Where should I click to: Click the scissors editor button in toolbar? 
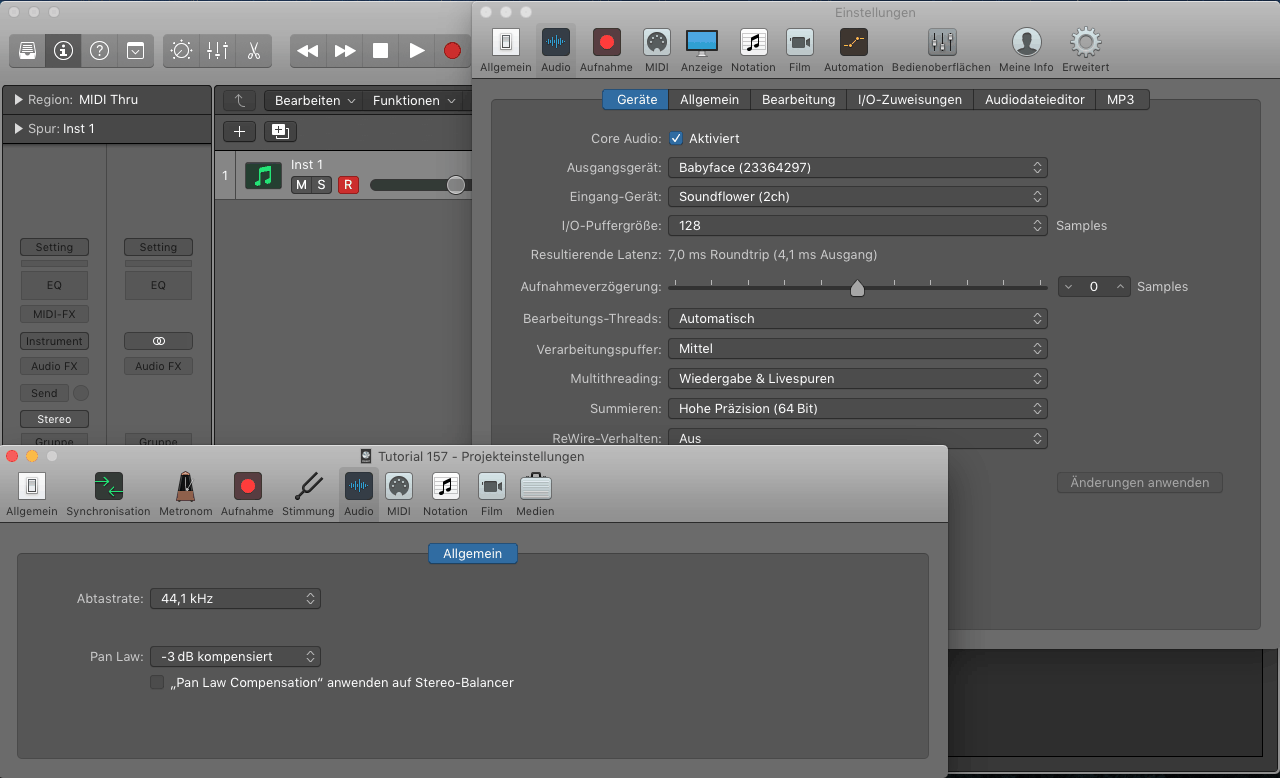pos(254,50)
